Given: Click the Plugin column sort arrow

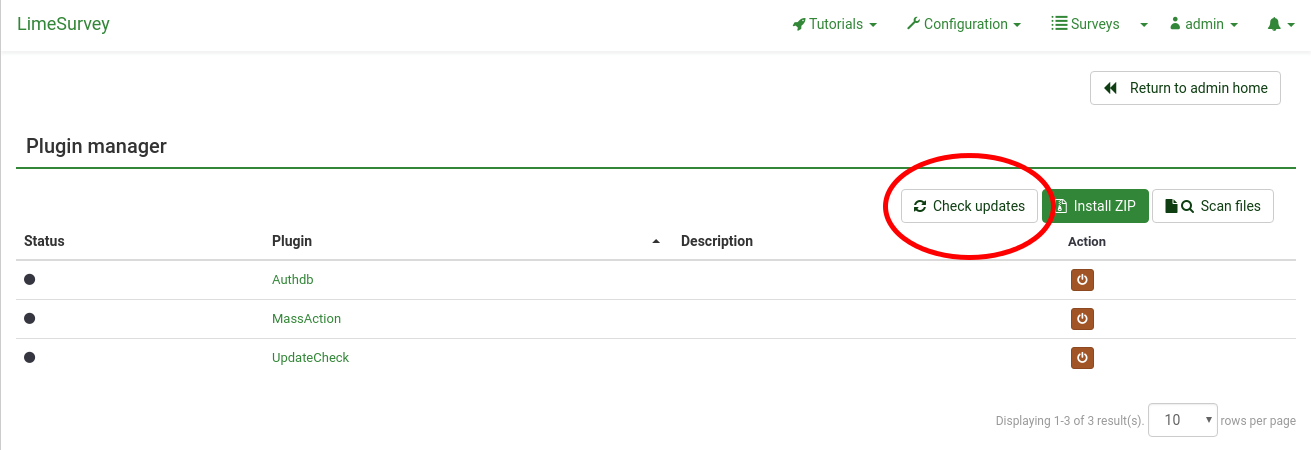Looking at the screenshot, I should 657,242.
